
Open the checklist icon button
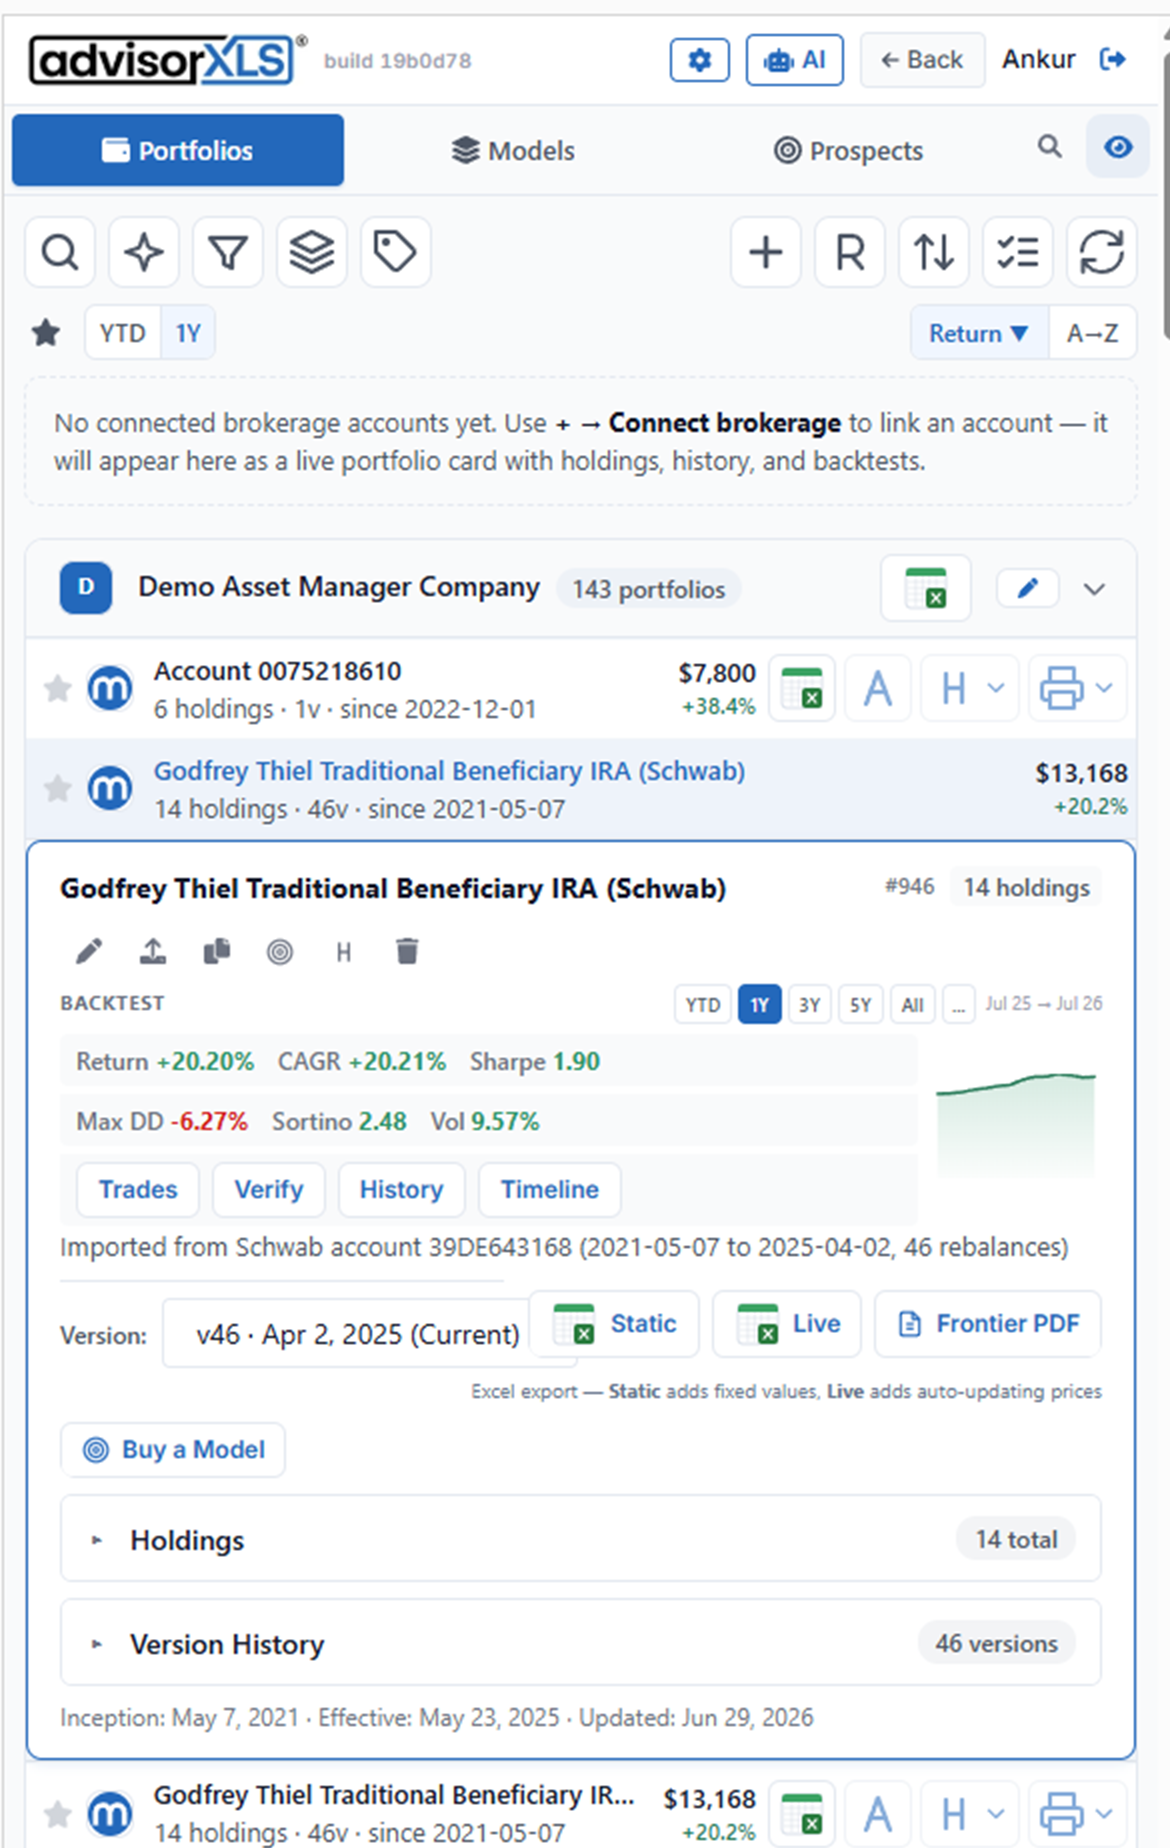pyautogui.click(x=1018, y=252)
